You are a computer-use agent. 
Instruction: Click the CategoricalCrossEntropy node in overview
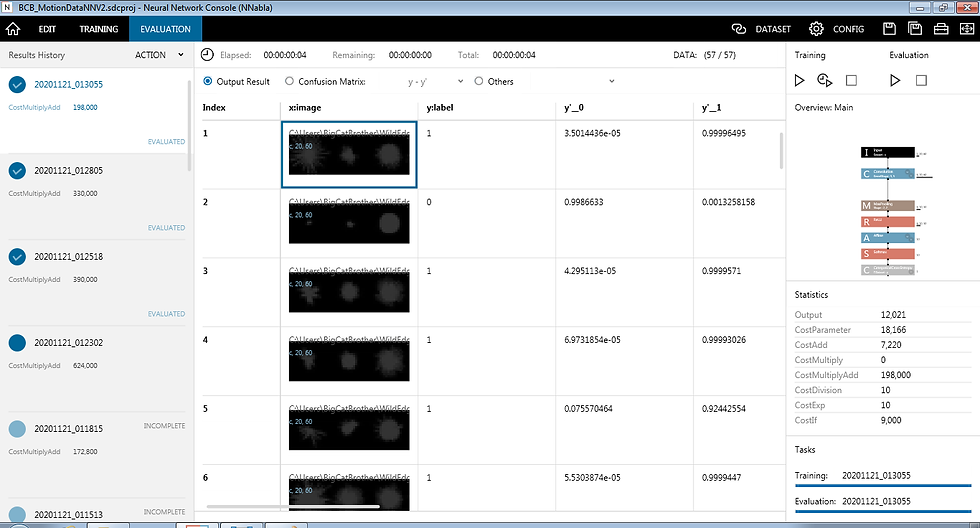pyautogui.click(x=888, y=270)
